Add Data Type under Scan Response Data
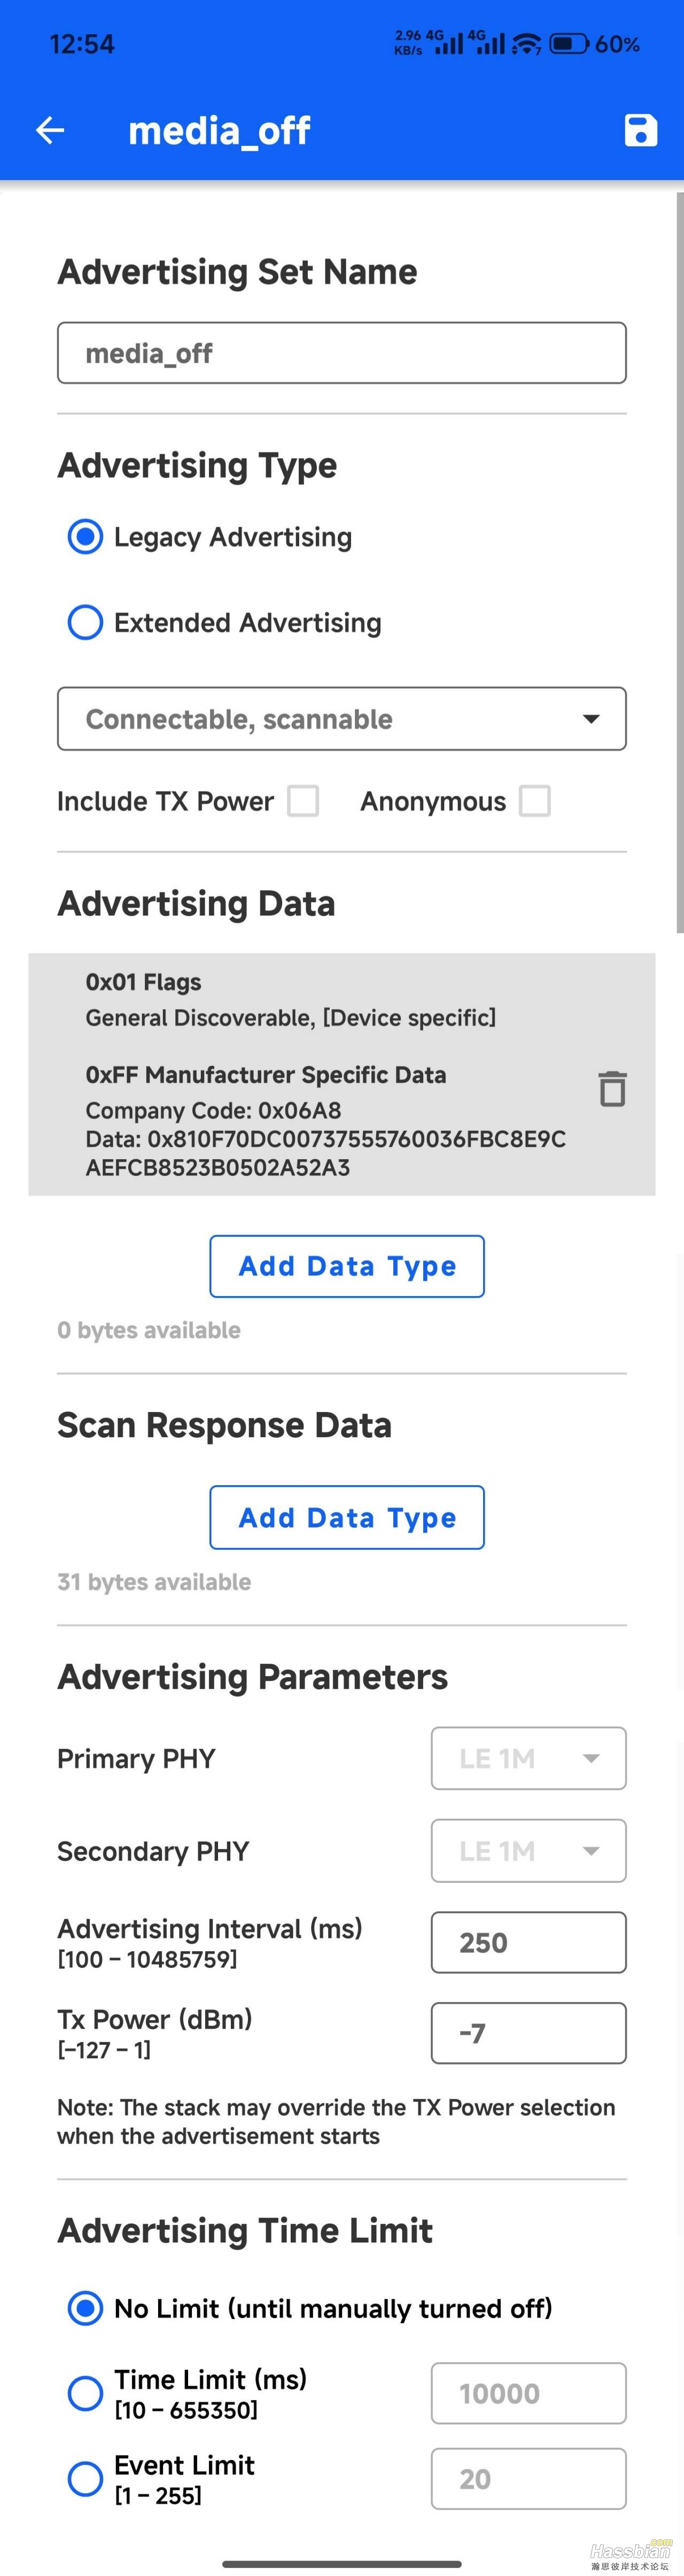Viewport: 684px width, 2576px height. click(x=346, y=1517)
